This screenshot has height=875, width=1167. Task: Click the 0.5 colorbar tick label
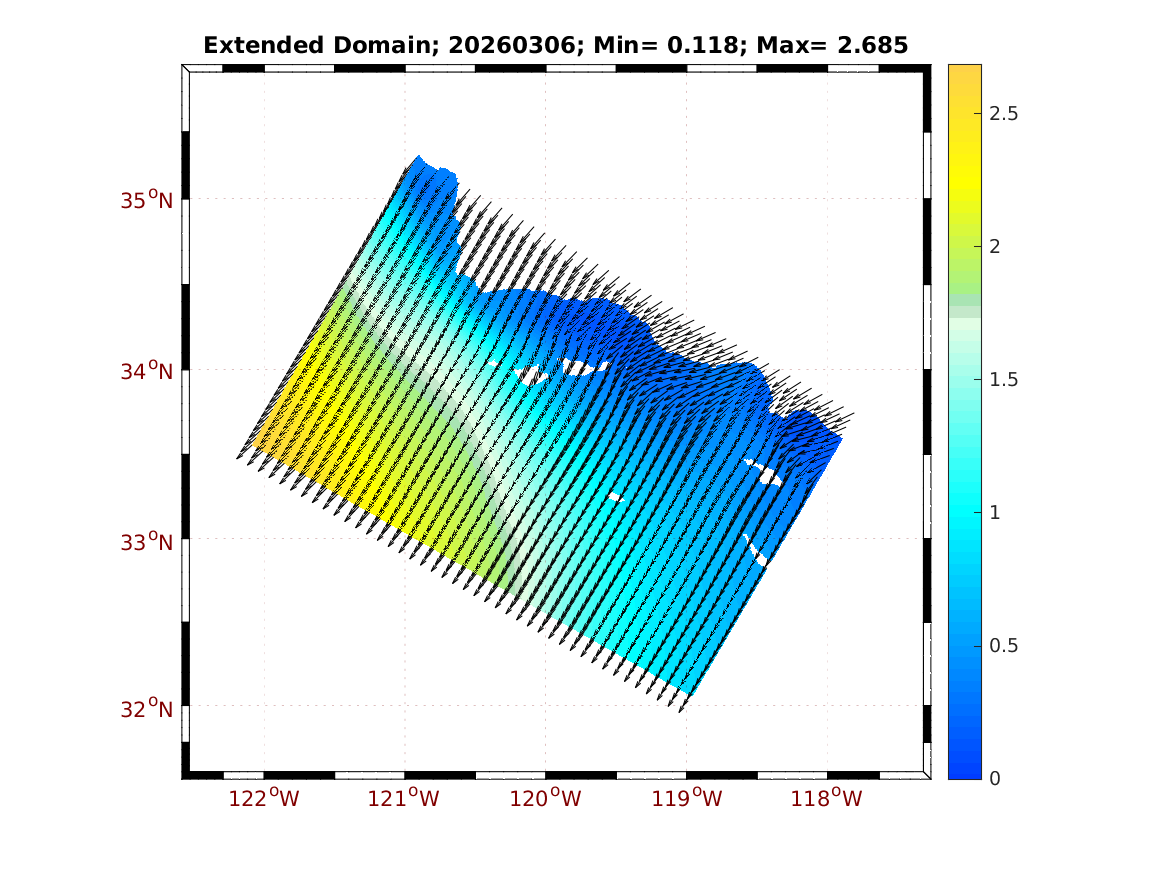pos(1002,646)
